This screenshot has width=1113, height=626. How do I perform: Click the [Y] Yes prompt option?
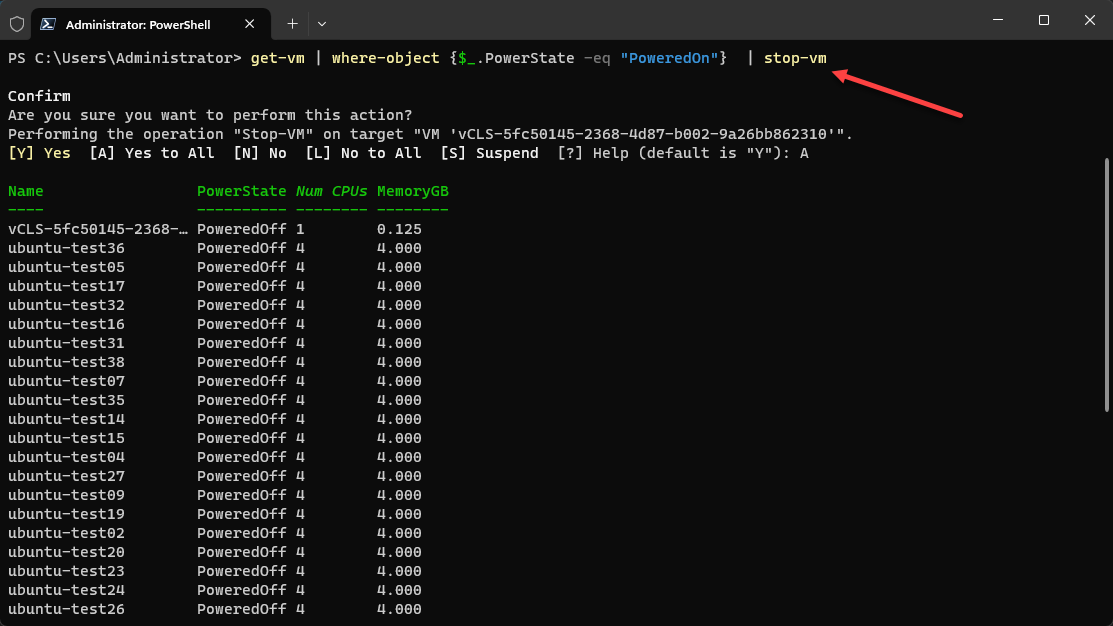pyautogui.click(x=39, y=153)
